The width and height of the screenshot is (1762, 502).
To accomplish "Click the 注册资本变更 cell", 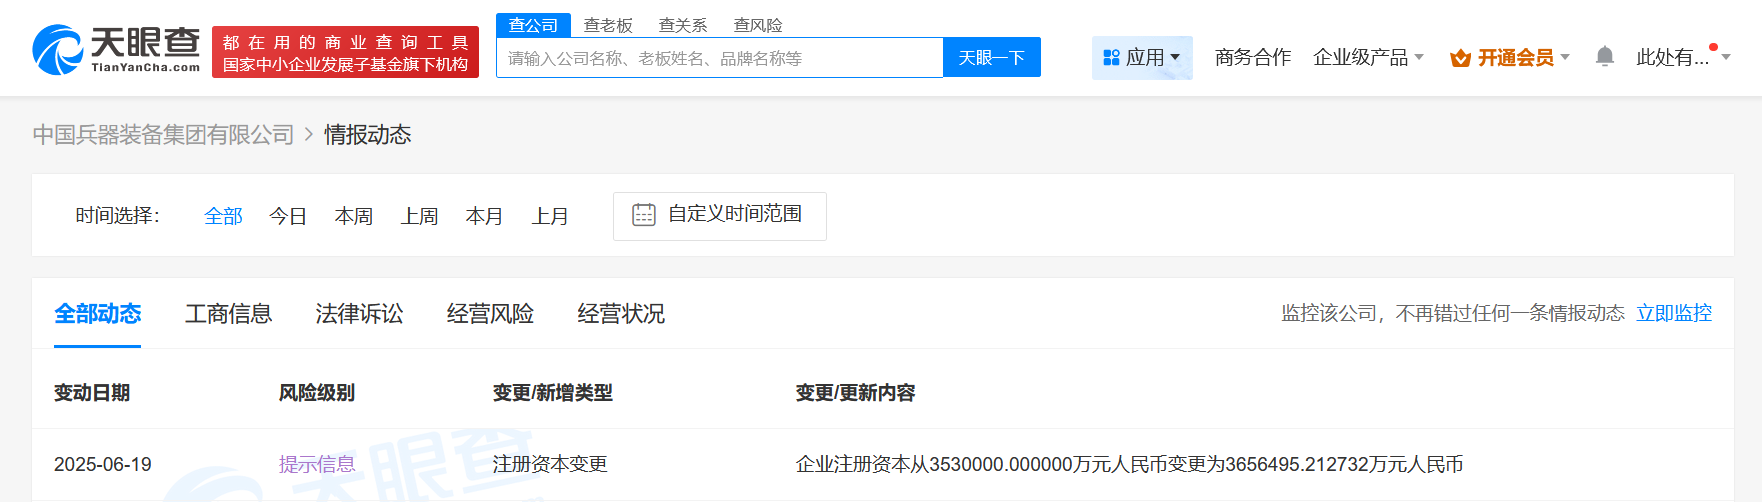I will [550, 465].
